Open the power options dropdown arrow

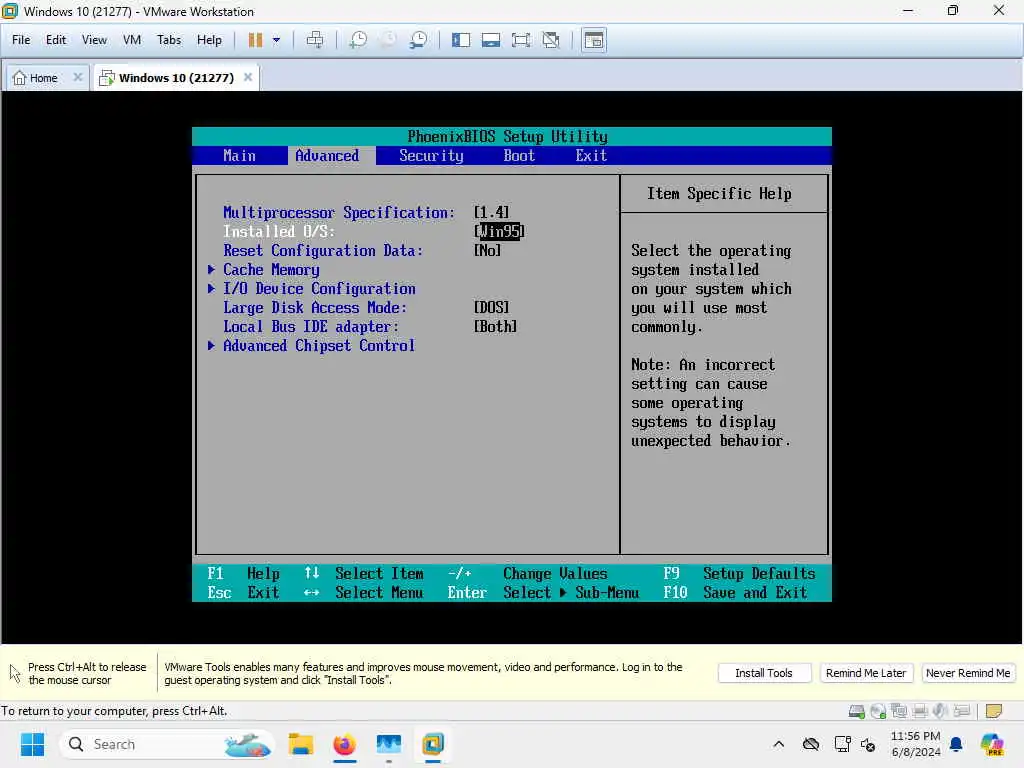[276, 40]
